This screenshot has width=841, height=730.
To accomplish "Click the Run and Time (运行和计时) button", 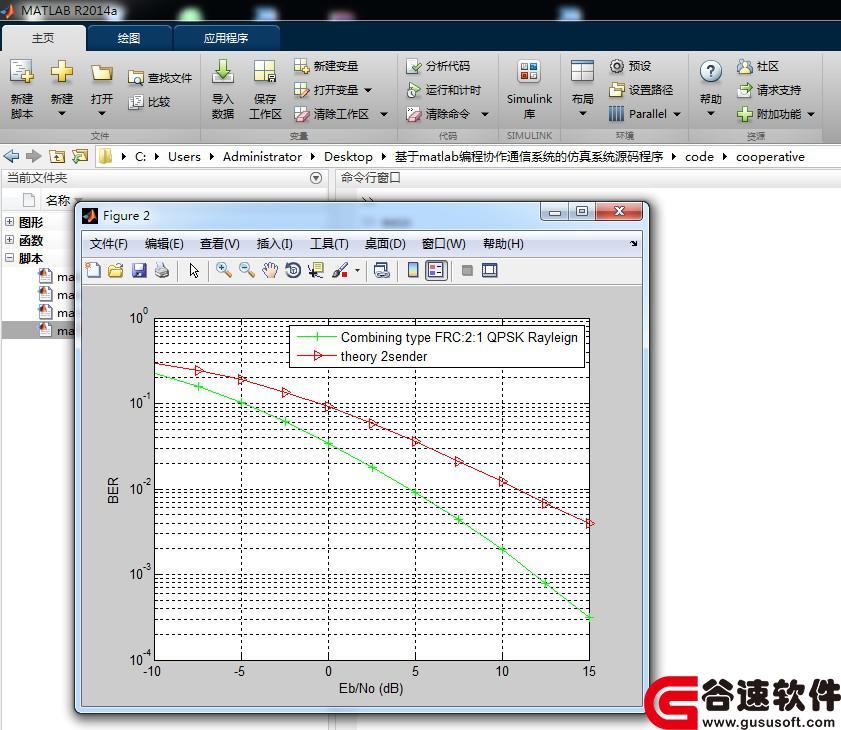I will (x=444, y=90).
